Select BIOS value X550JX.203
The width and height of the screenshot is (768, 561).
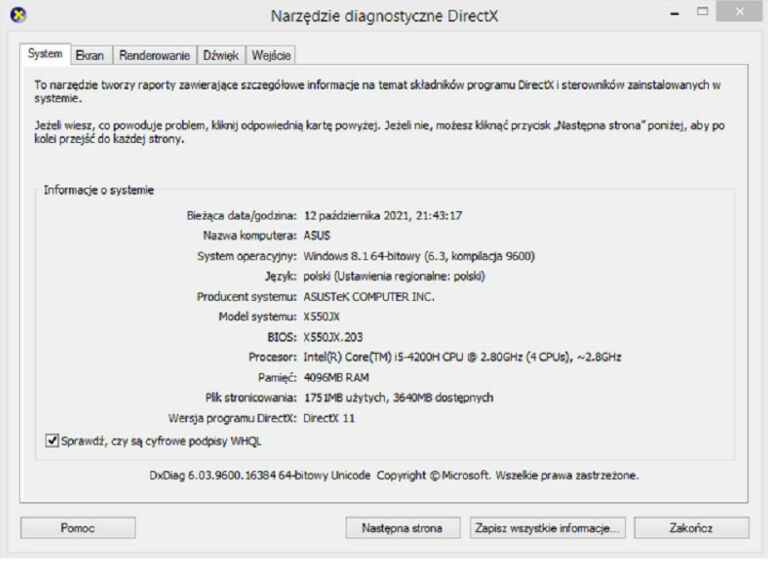[x=333, y=337]
